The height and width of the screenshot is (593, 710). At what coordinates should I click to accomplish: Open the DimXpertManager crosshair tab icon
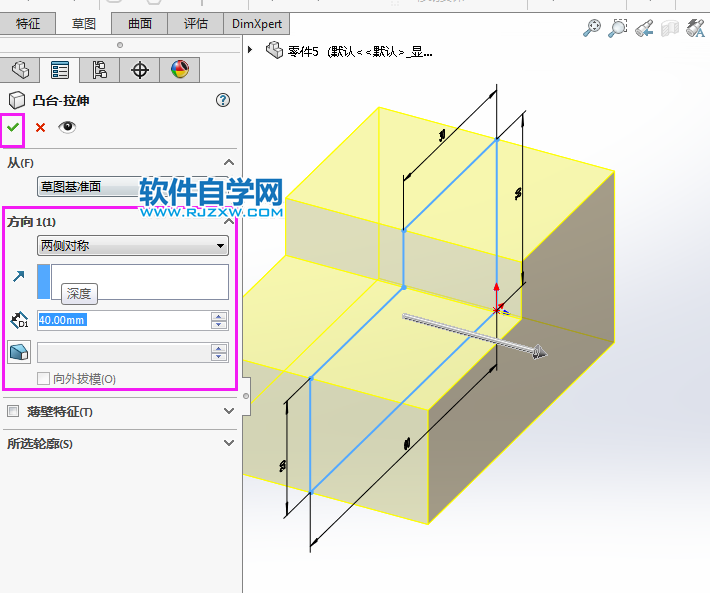(139, 70)
